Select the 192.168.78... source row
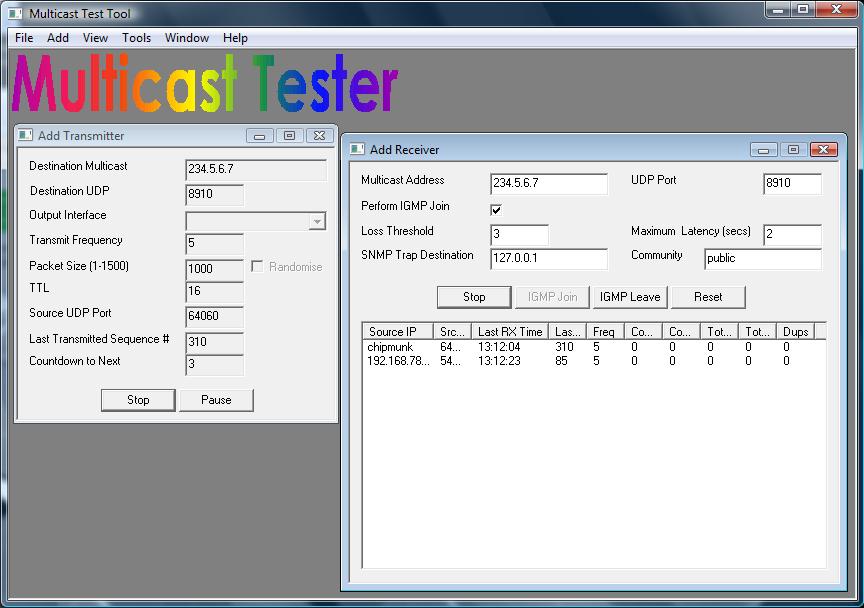The image size is (864, 608). (594, 361)
